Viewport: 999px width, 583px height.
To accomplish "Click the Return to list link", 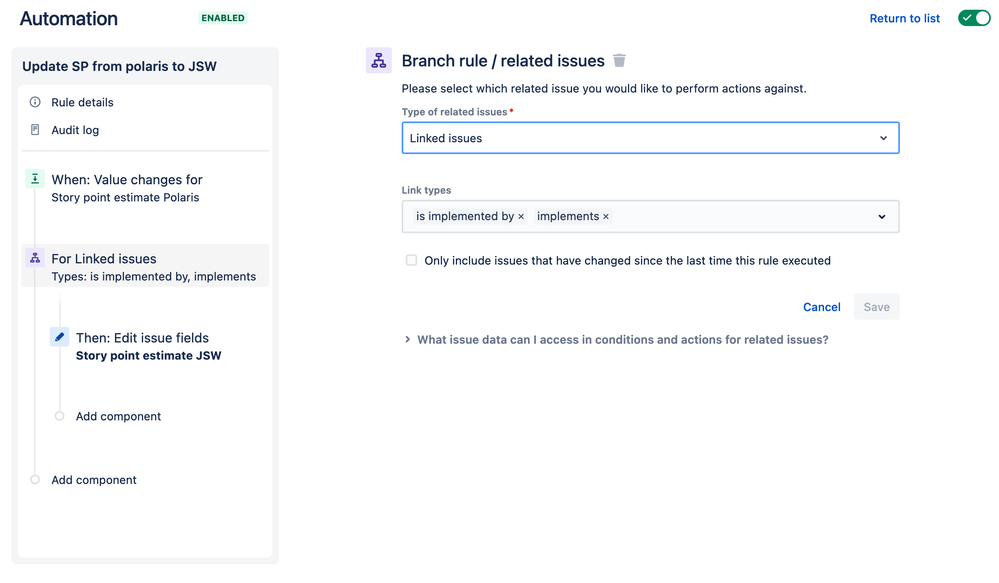I will pyautogui.click(x=905, y=18).
